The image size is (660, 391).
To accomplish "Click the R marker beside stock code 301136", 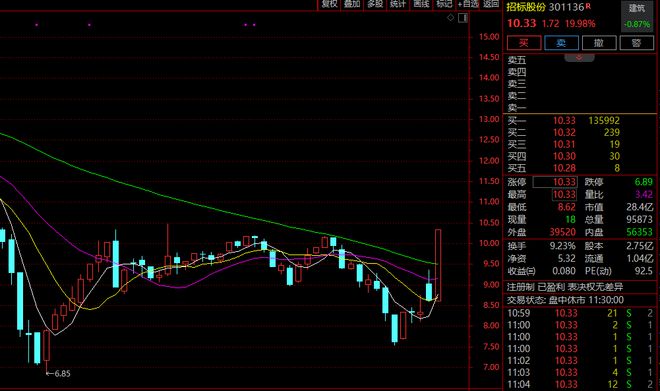I will [588, 6].
